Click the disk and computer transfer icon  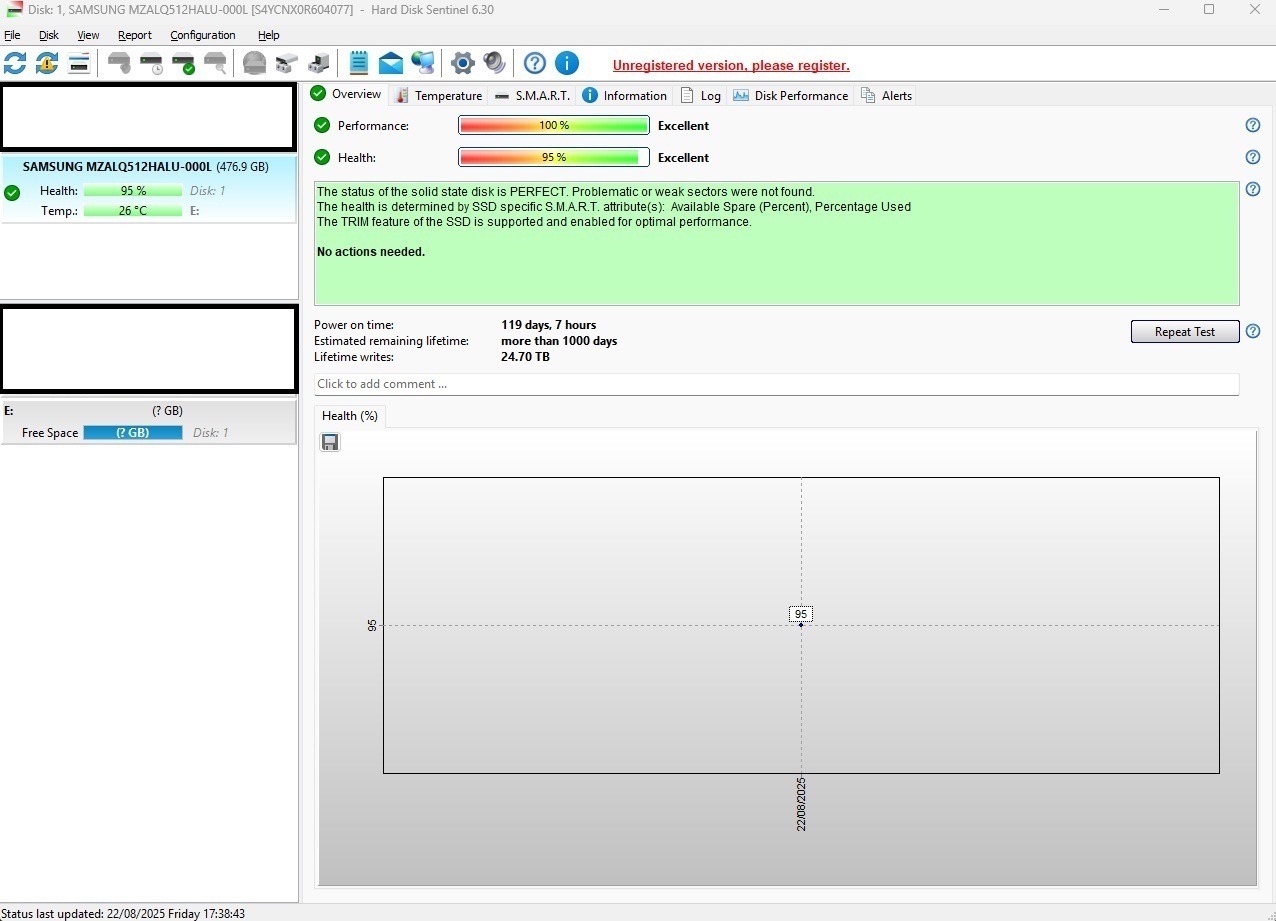point(319,64)
